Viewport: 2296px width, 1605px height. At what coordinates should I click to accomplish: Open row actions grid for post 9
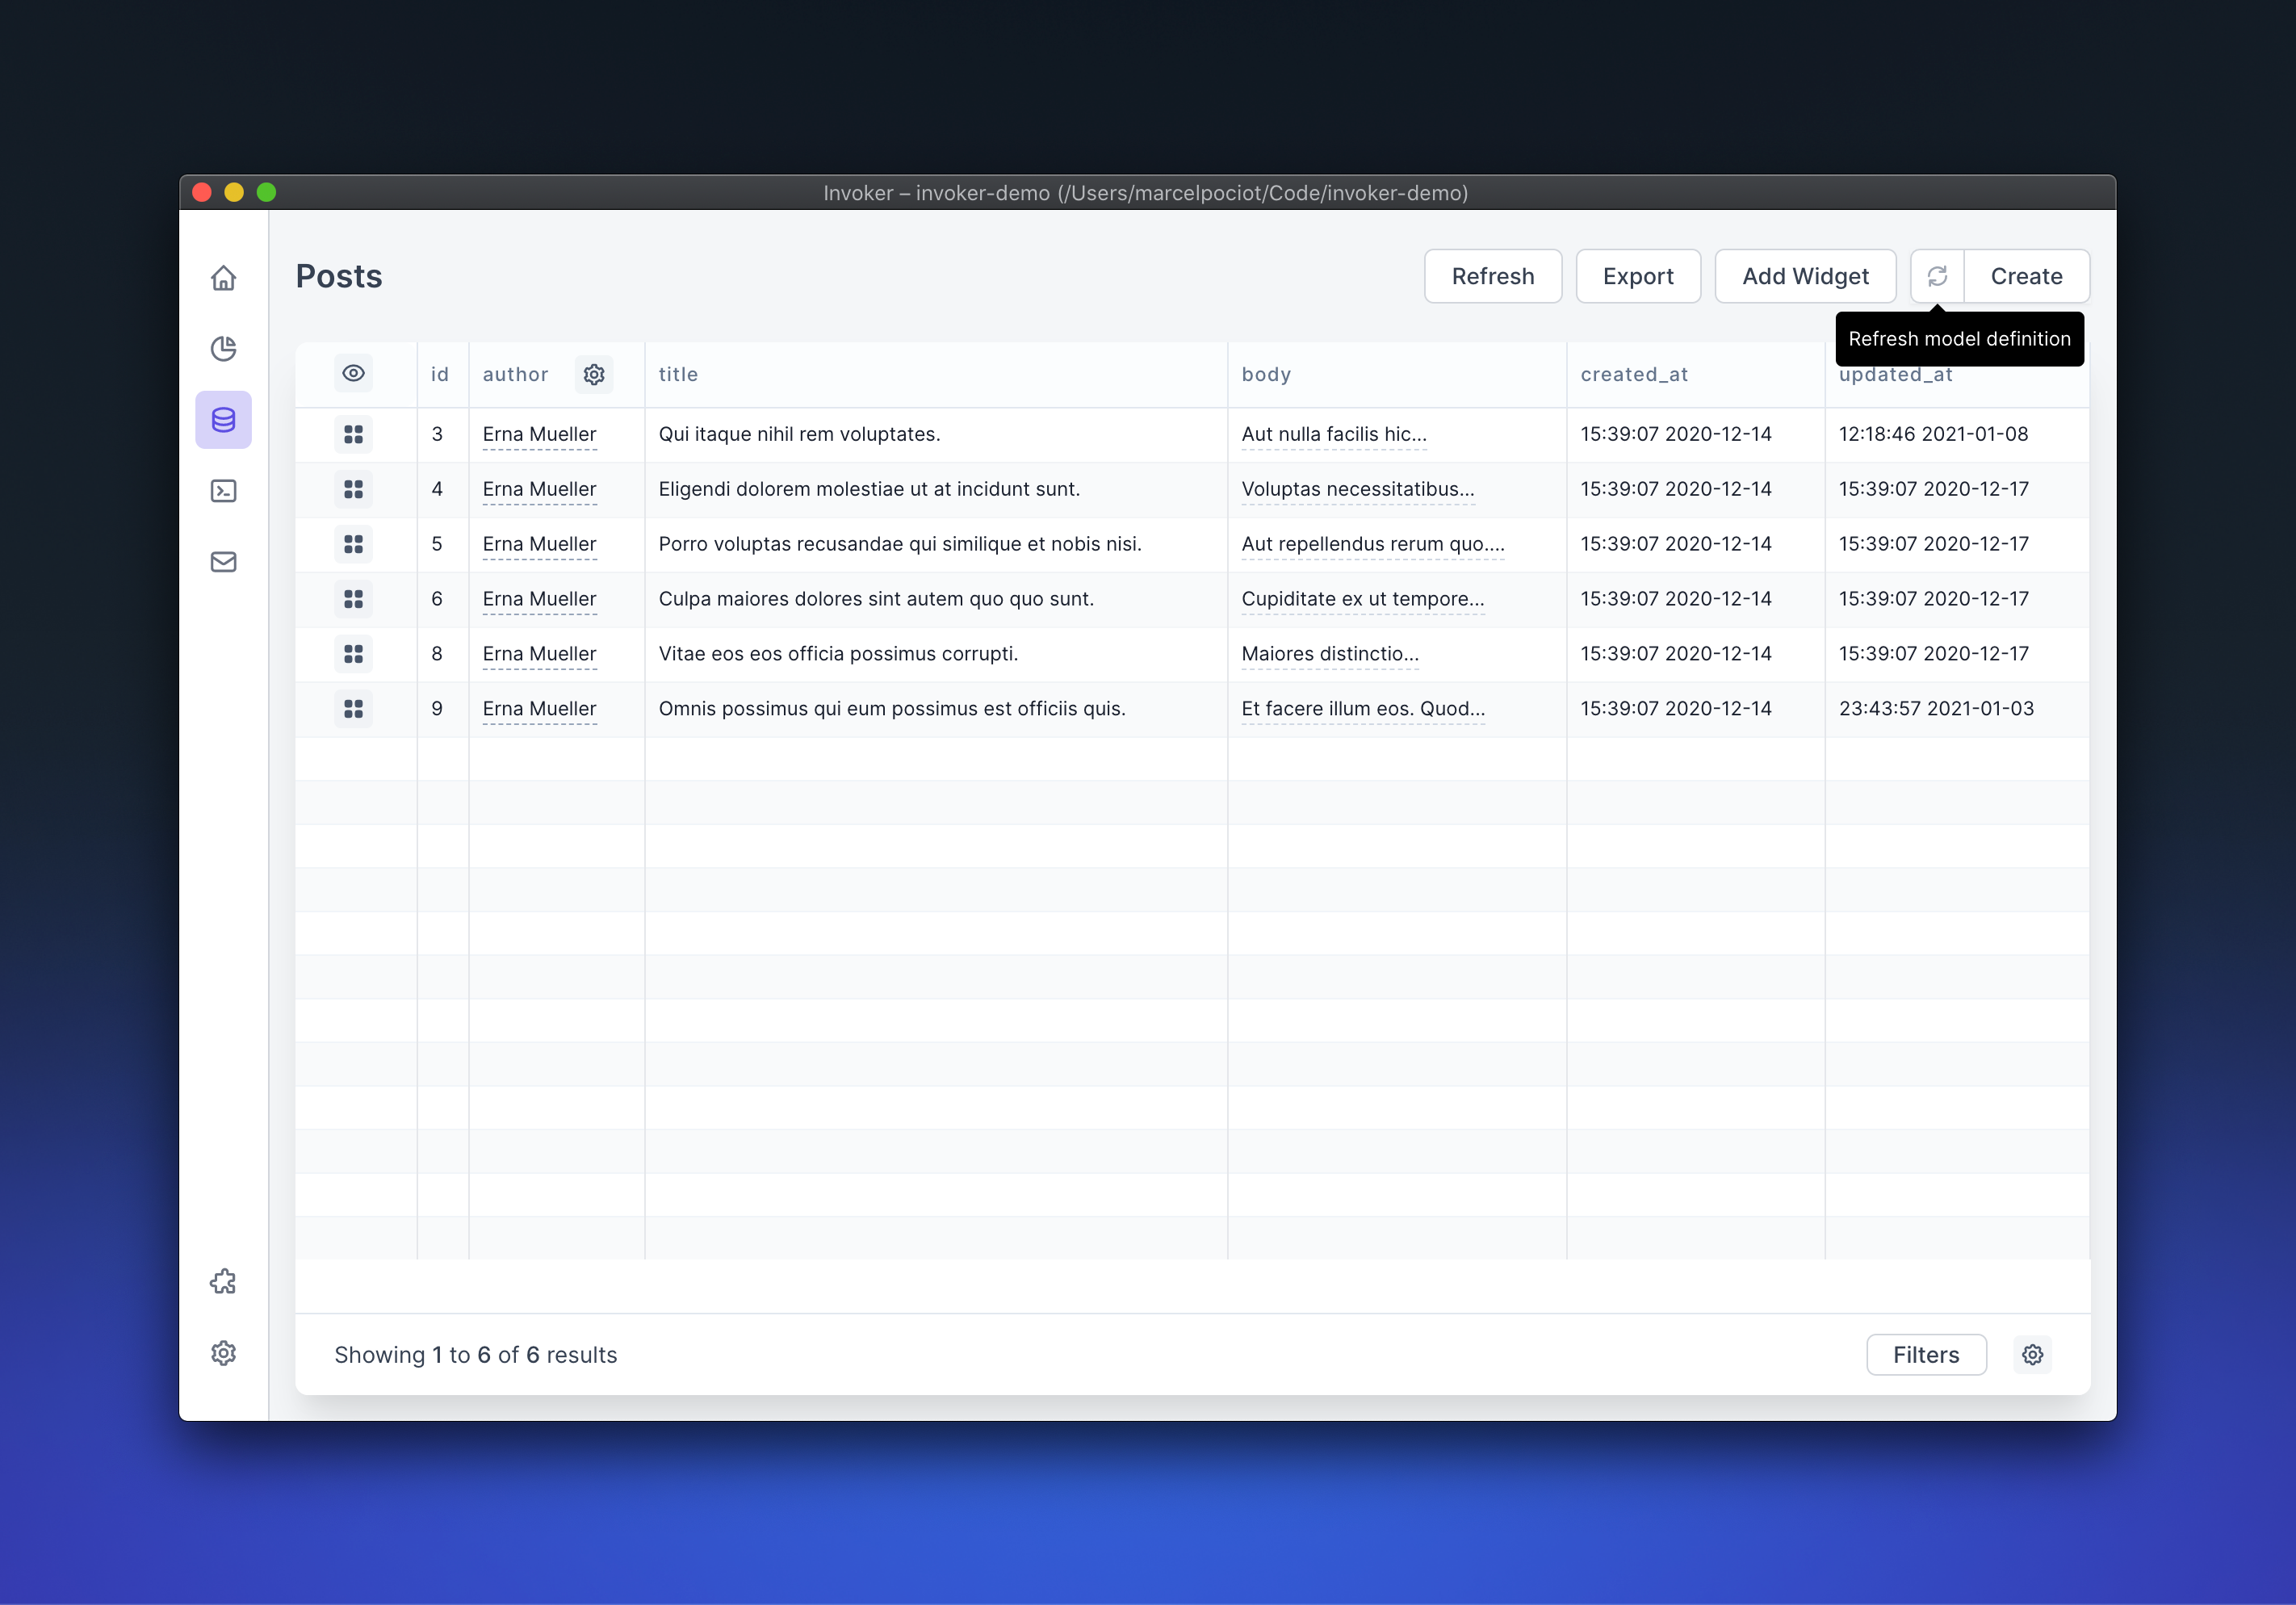pyautogui.click(x=353, y=709)
